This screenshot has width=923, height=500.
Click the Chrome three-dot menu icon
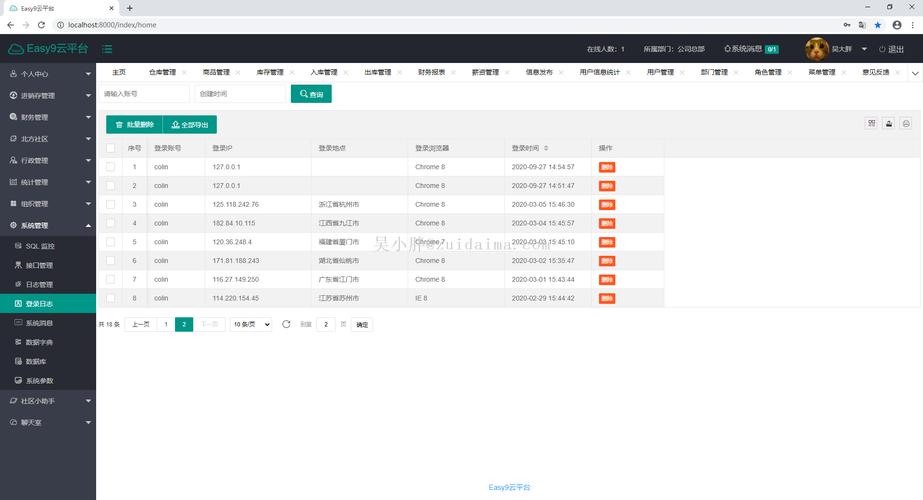[x=913, y=25]
